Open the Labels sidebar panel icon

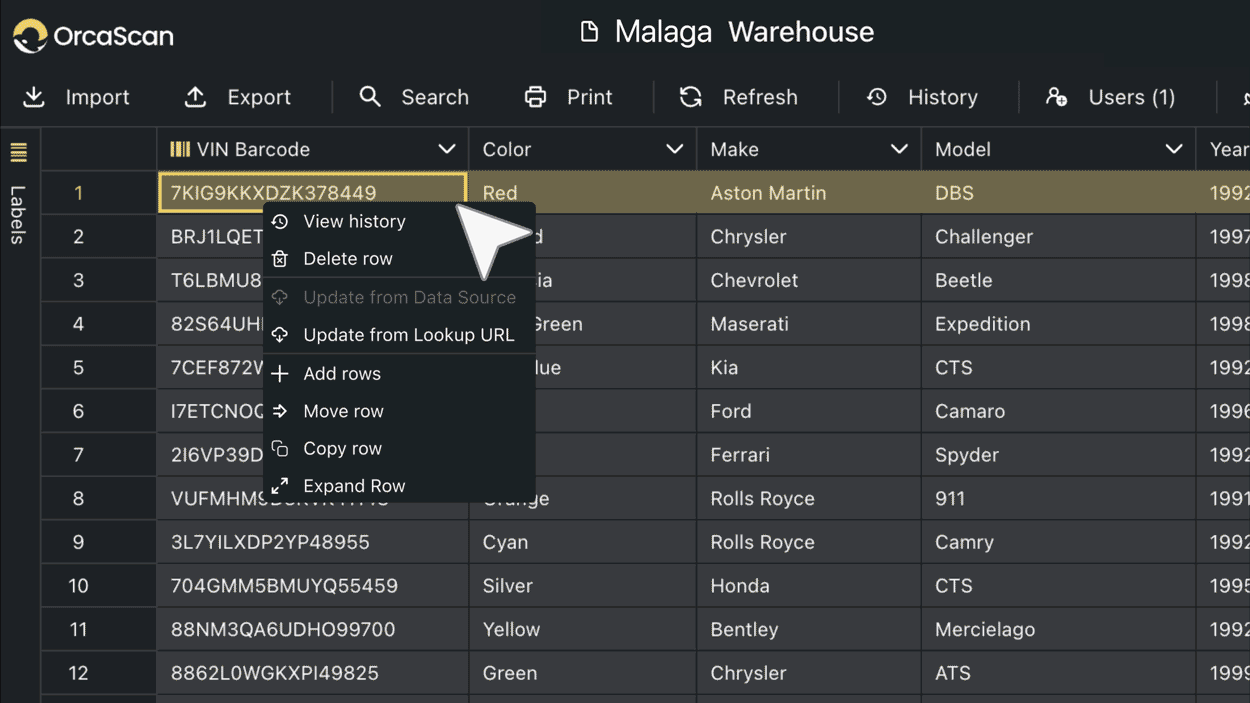pyautogui.click(x=19, y=152)
